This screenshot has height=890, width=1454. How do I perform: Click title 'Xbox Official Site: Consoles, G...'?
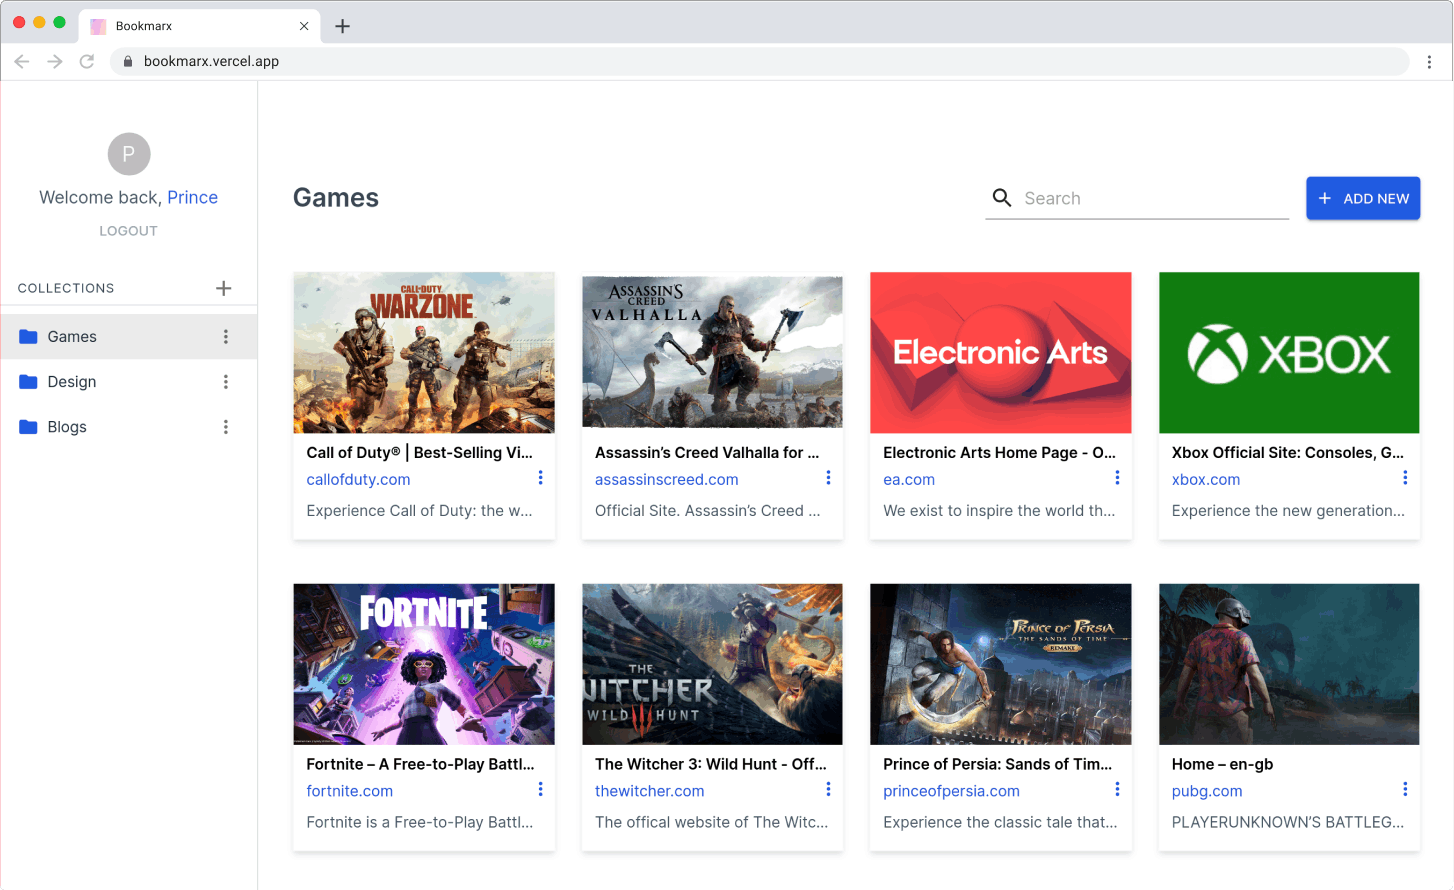pyautogui.click(x=1288, y=453)
